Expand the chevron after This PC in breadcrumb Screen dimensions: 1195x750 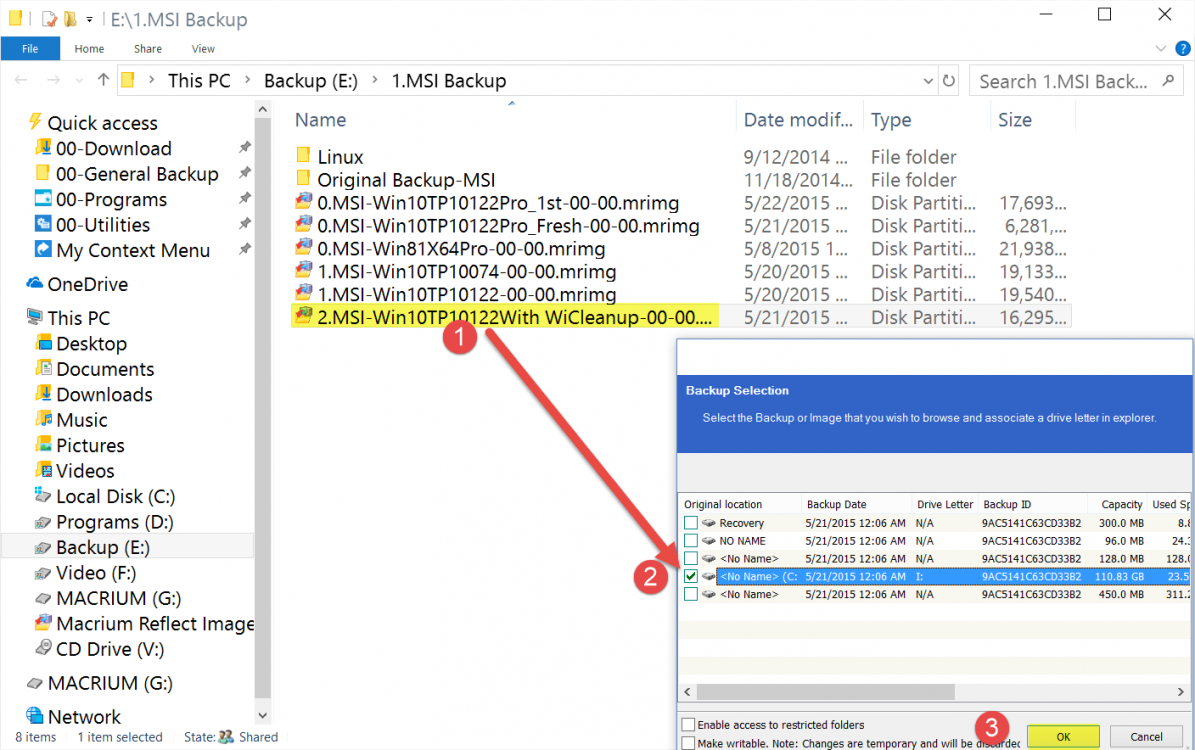click(x=248, y=80)
